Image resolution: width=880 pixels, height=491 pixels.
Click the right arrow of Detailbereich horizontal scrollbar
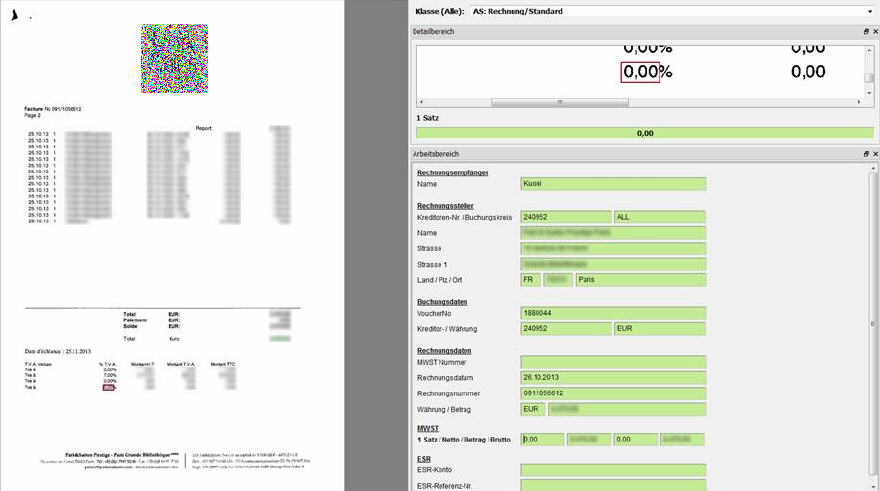coord(859,102)
